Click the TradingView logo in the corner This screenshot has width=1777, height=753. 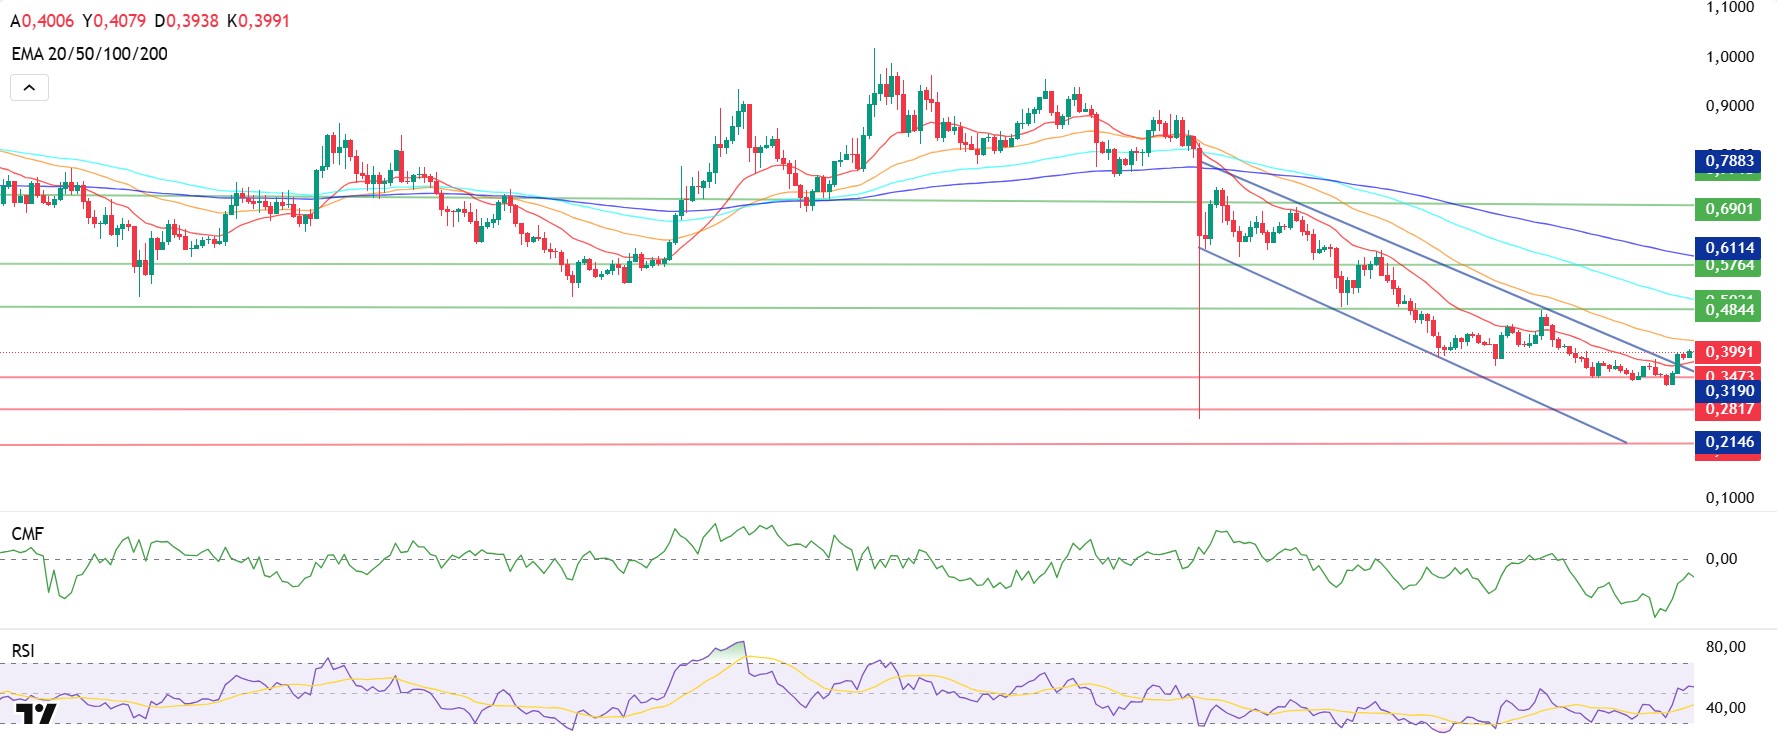click(37, 714)
